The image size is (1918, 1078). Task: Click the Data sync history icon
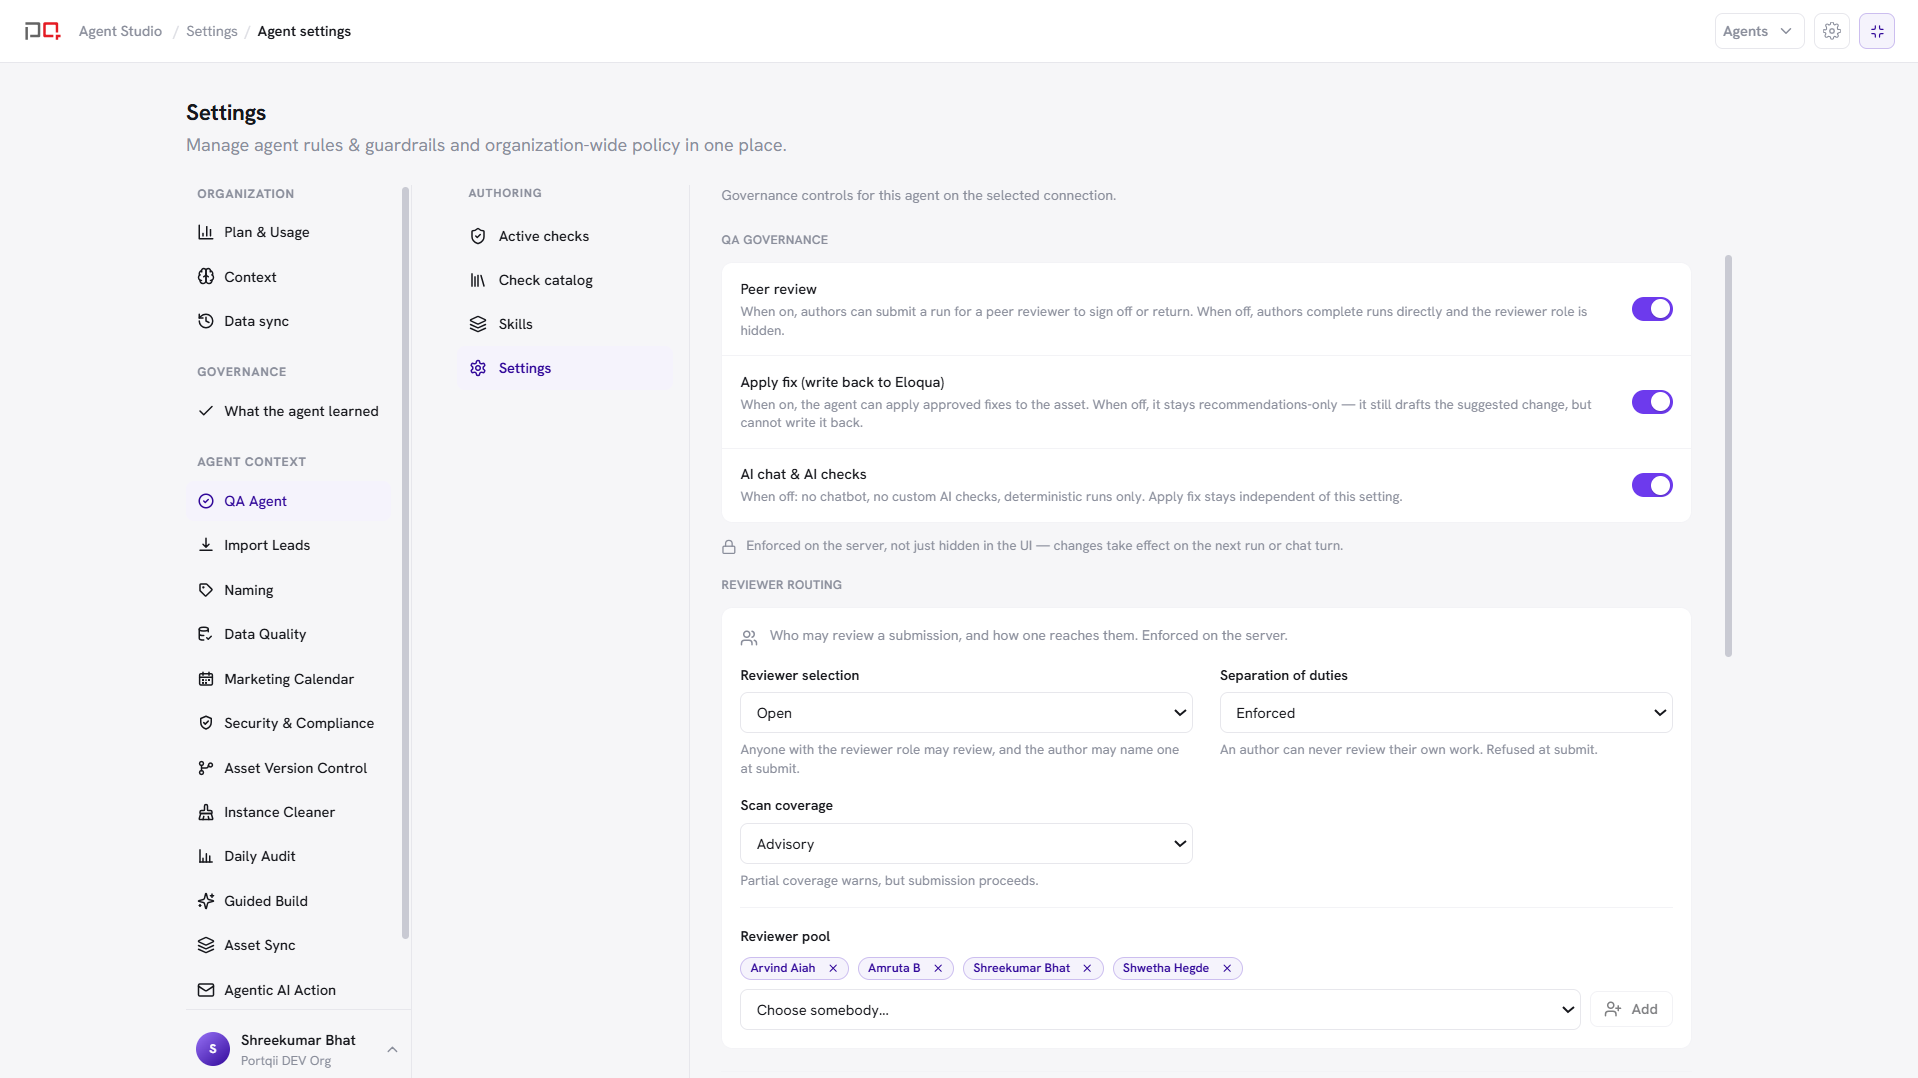(206, 321)
